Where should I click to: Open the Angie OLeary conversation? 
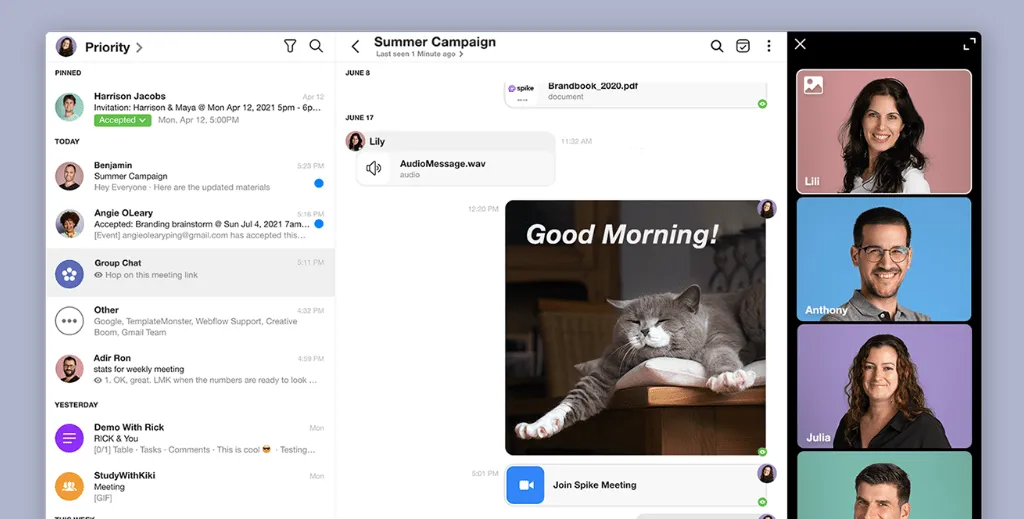point(190,224)
